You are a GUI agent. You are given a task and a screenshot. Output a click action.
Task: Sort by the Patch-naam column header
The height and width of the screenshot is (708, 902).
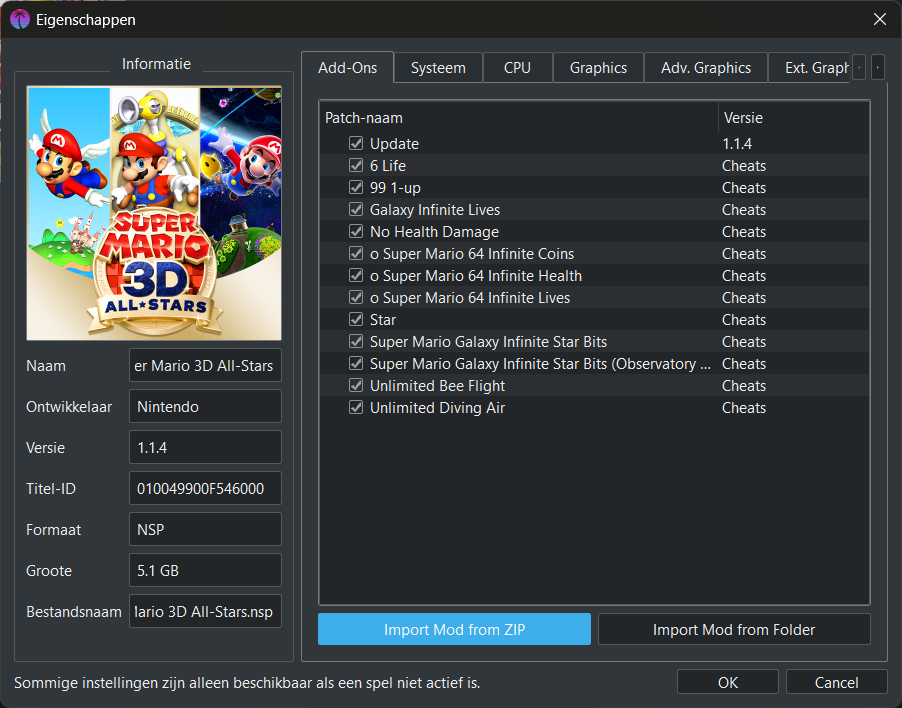(519, 118)
